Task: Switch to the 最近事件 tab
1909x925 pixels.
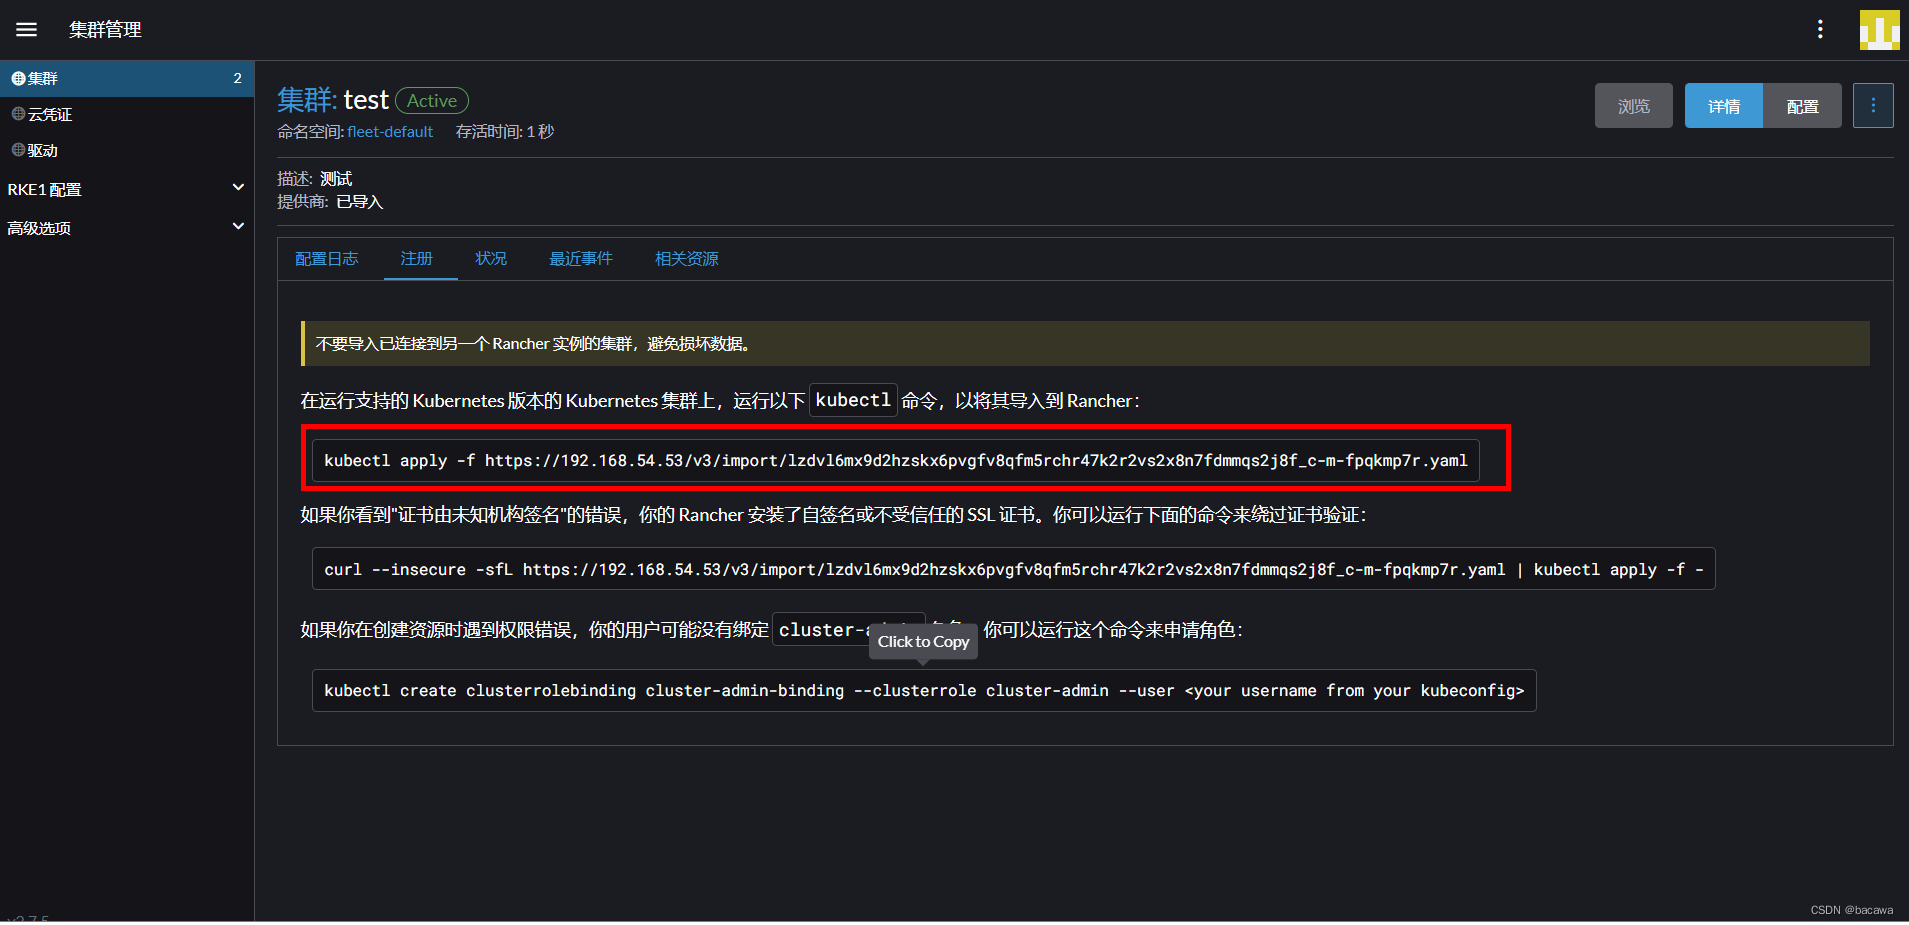Action: click(x=581, y=259)
